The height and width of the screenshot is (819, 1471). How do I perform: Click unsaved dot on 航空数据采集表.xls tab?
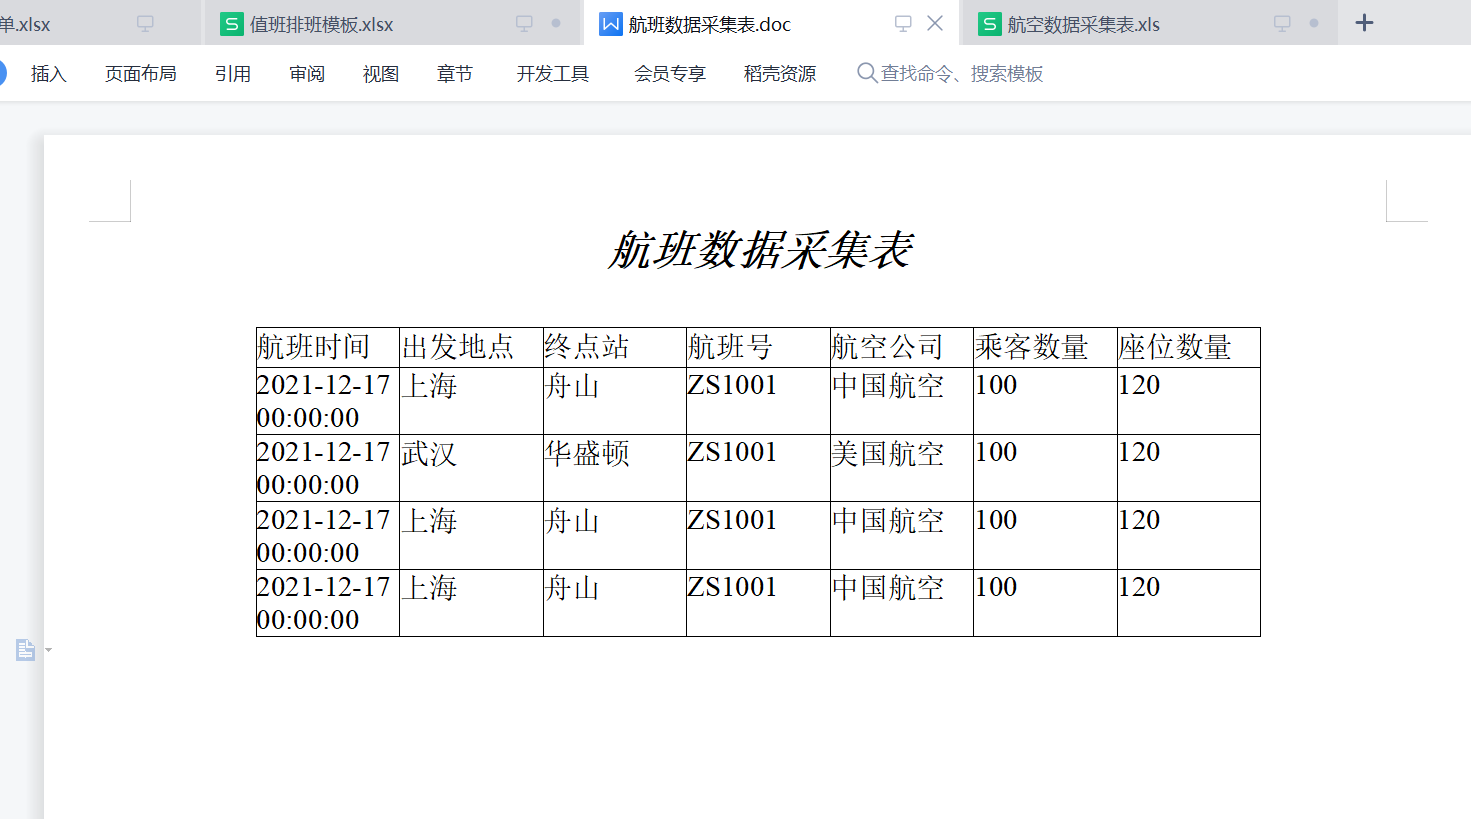(x=1314, y=23)
